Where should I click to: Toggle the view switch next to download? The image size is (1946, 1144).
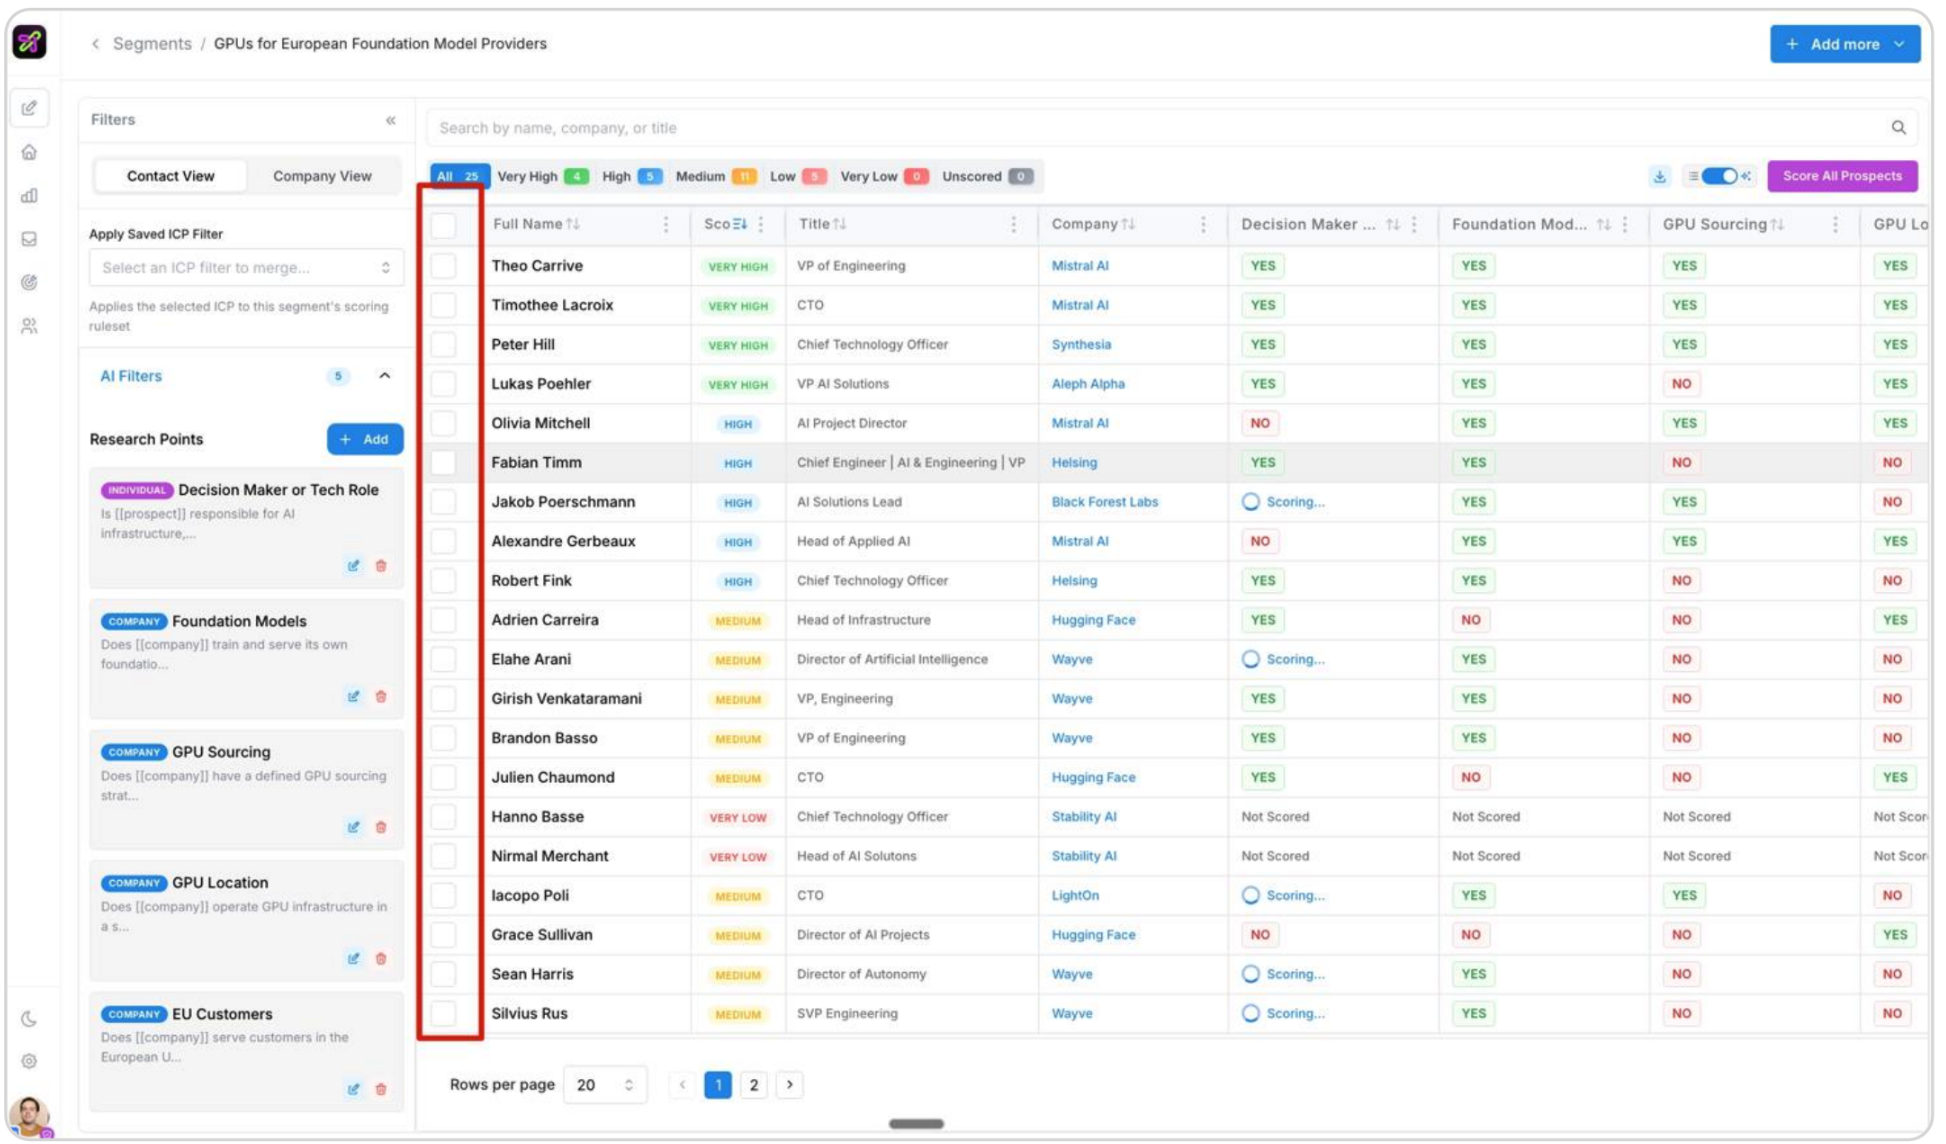pos(1719,177)
